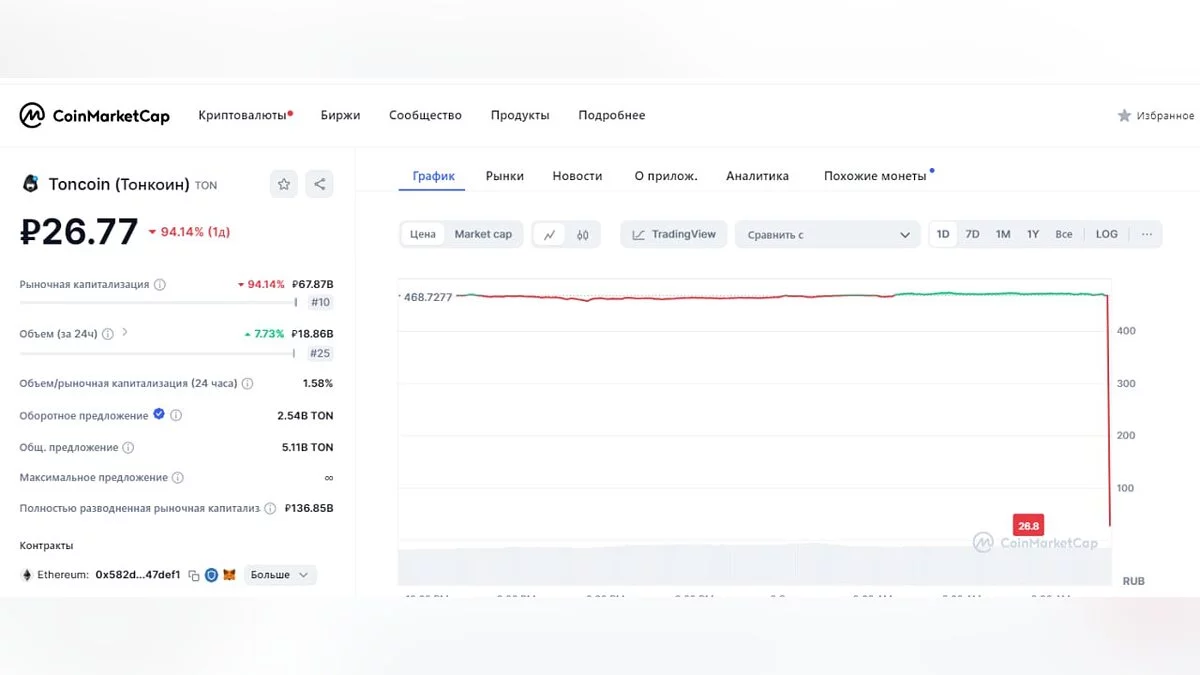Open the TradingView chart button

673,234
